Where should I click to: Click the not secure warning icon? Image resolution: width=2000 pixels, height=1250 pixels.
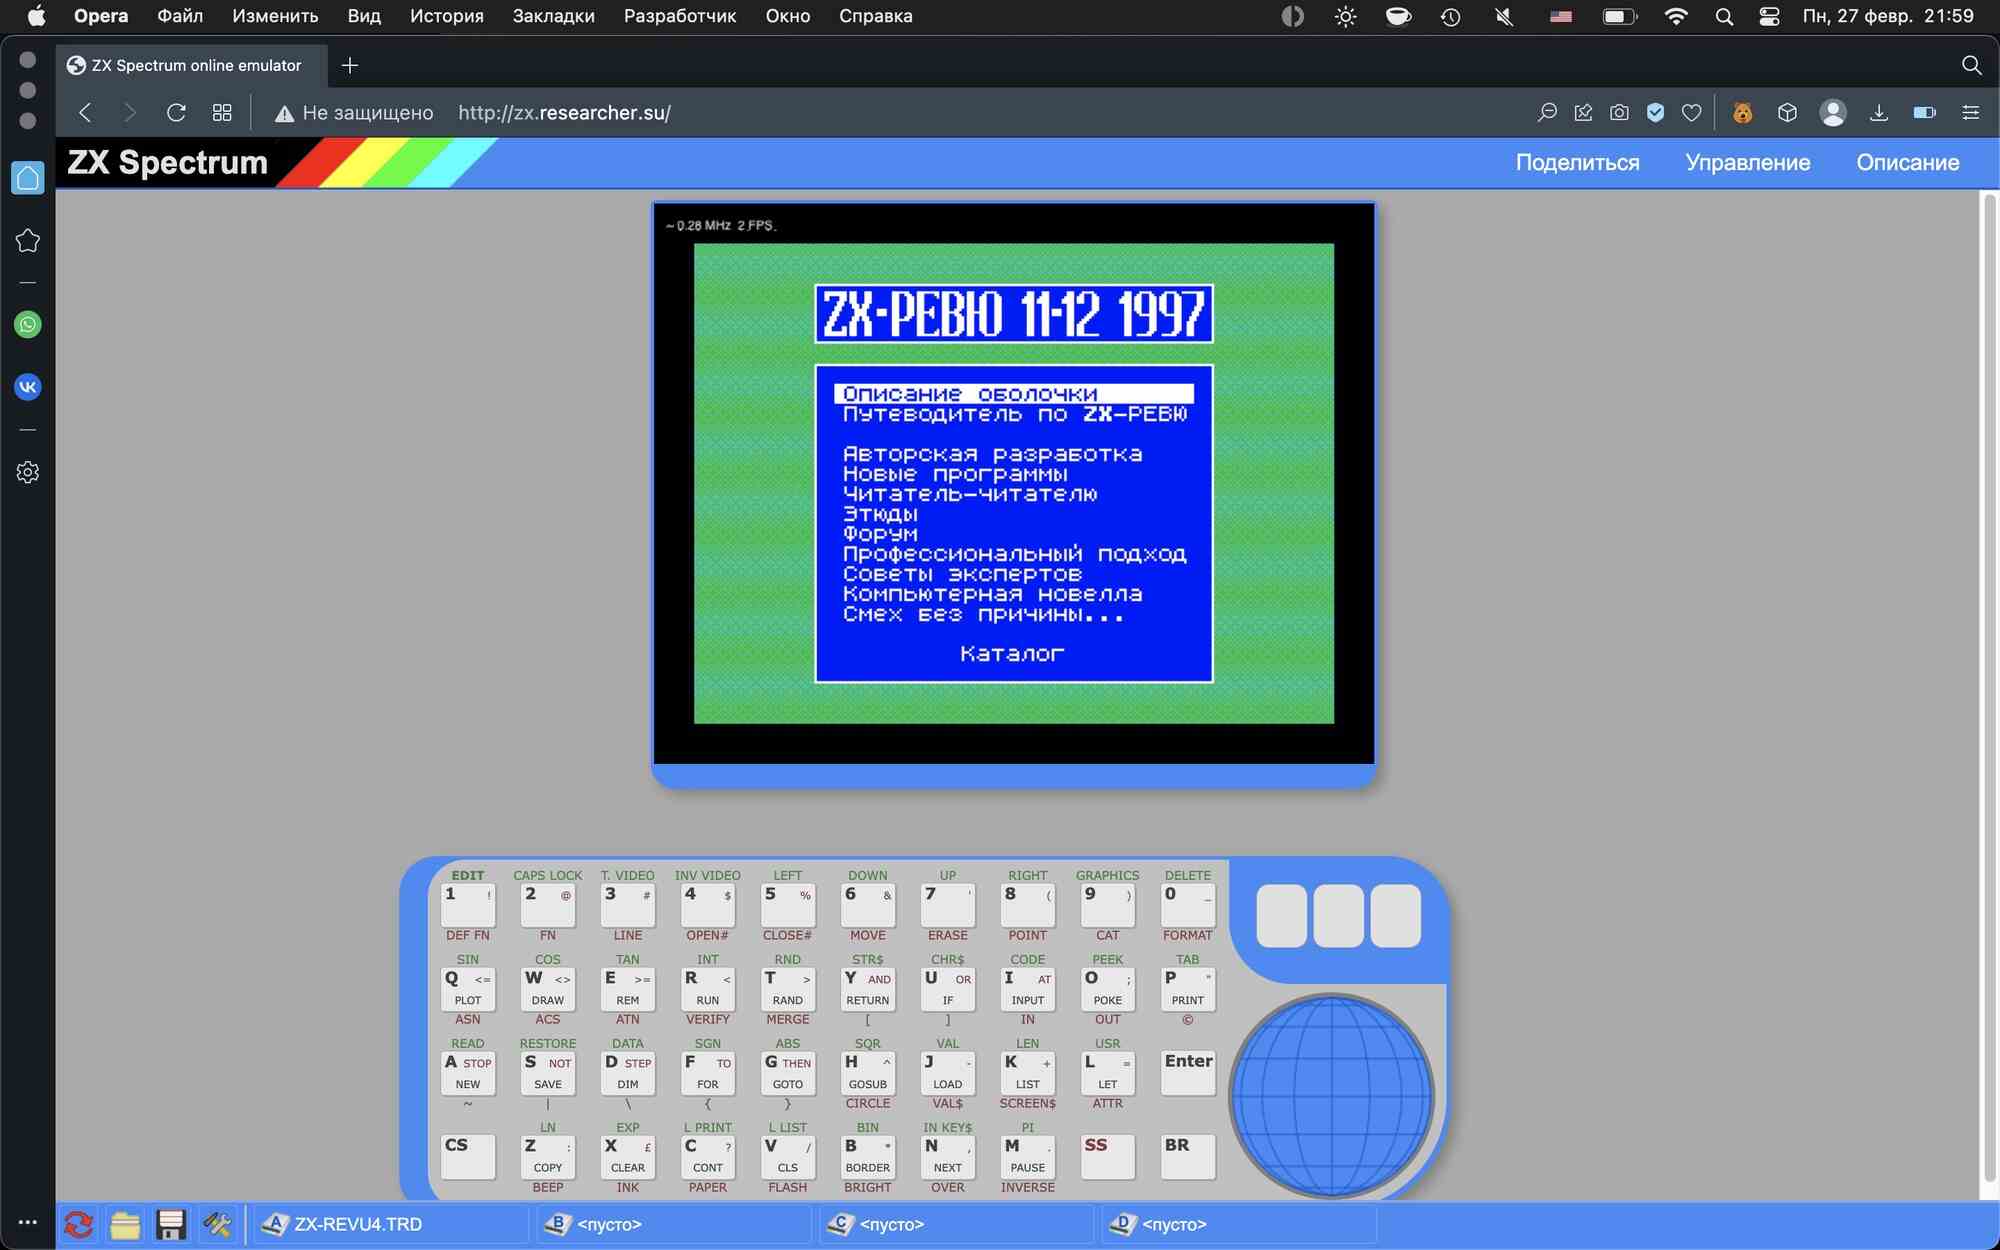(284, 113)
